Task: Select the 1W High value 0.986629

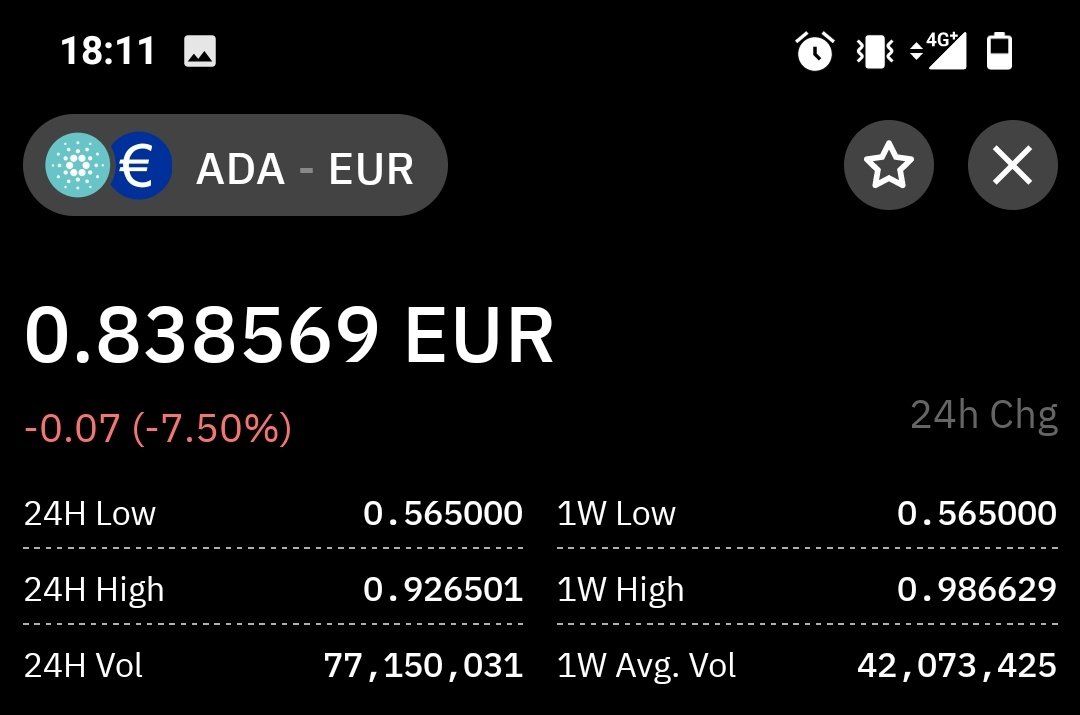Action: (x=977, y=590)
